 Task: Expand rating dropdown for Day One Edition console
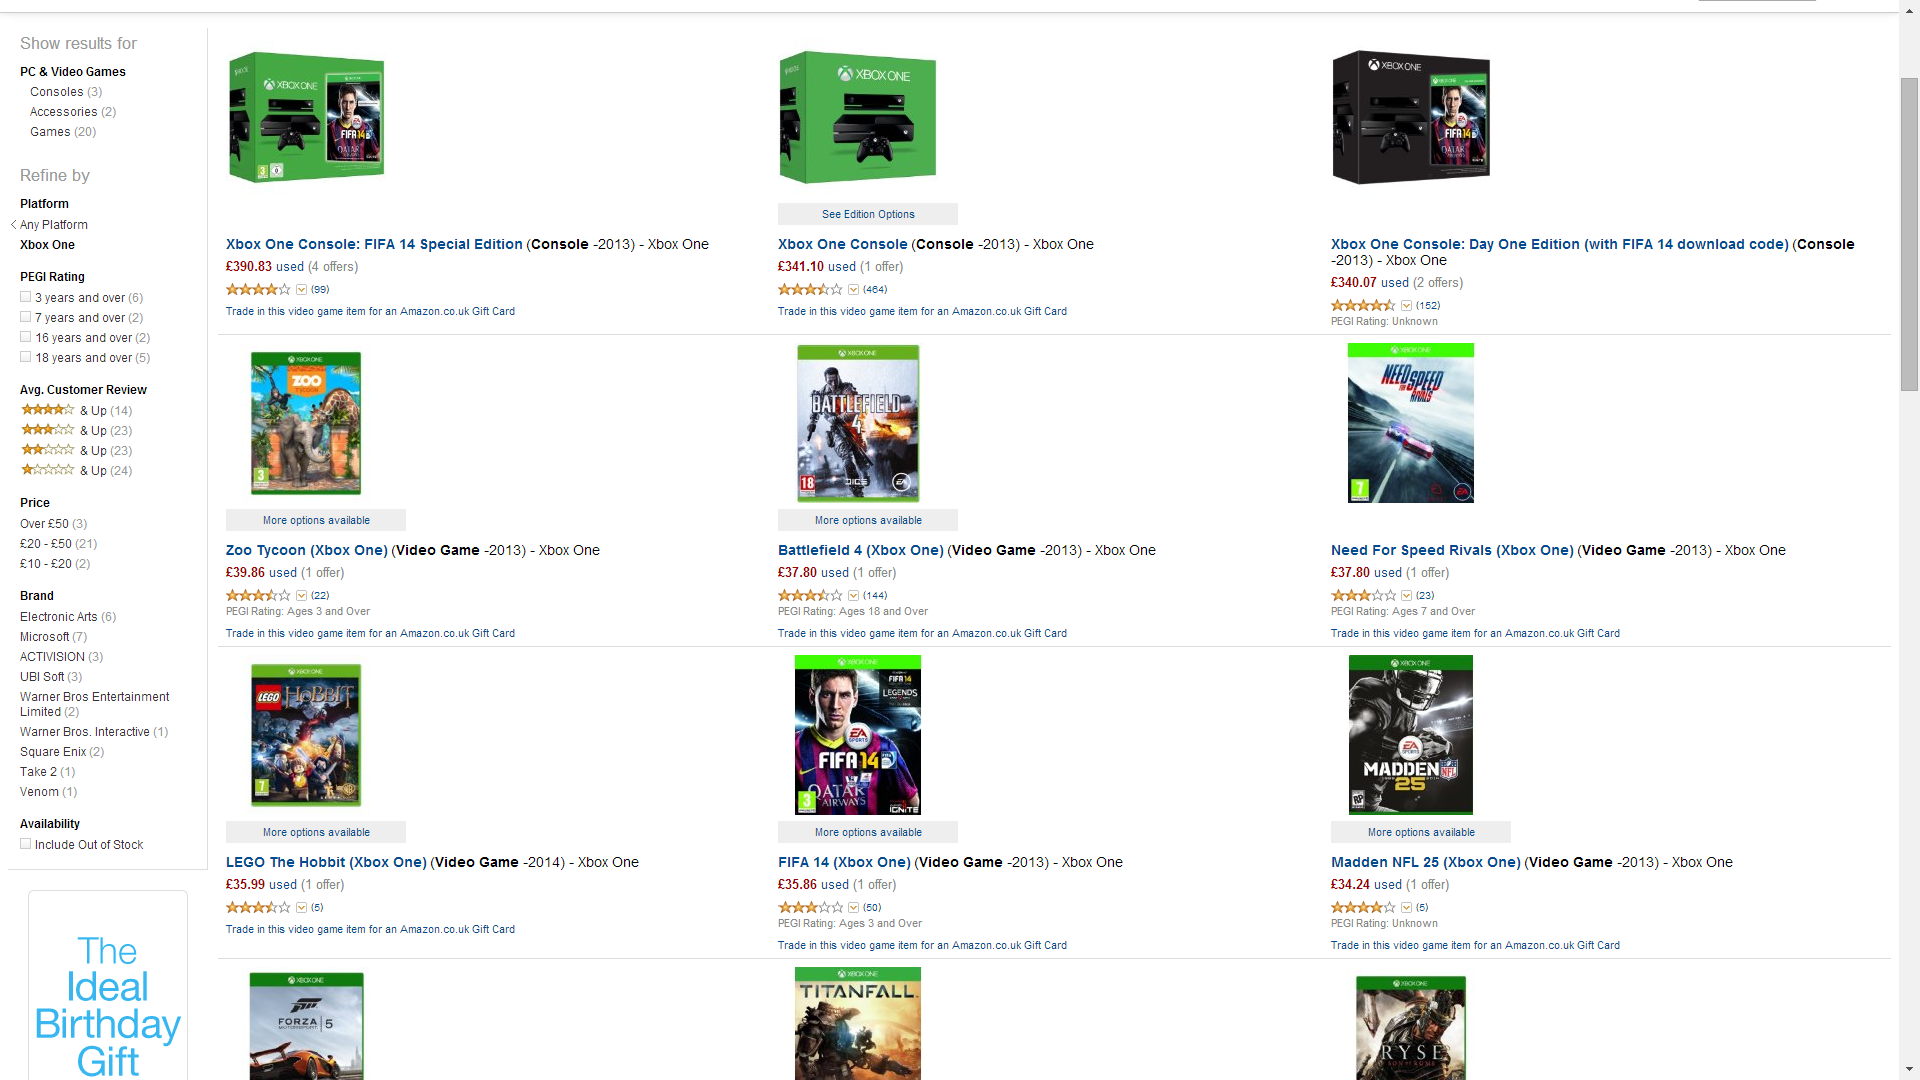[1406, 306]
